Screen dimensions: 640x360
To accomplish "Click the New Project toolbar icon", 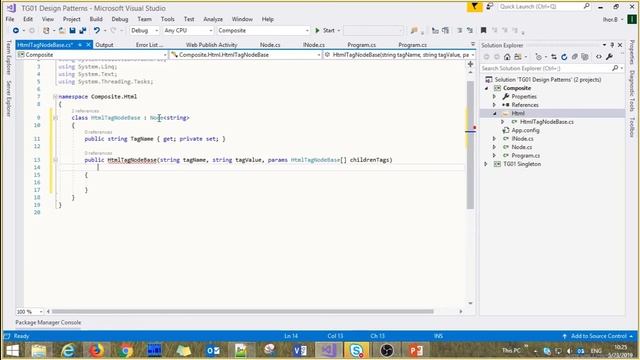I will tap(46, 31).
